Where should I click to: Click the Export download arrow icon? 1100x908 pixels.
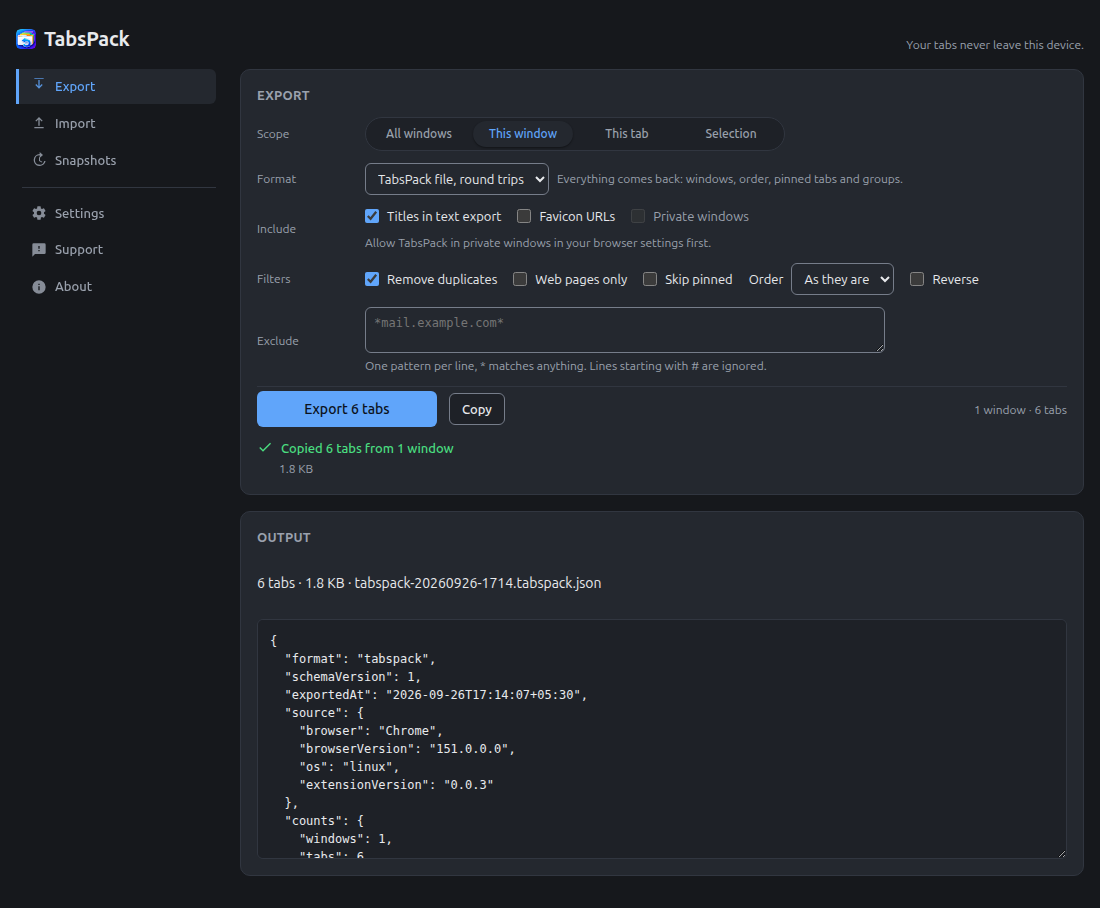click(39, 84)
